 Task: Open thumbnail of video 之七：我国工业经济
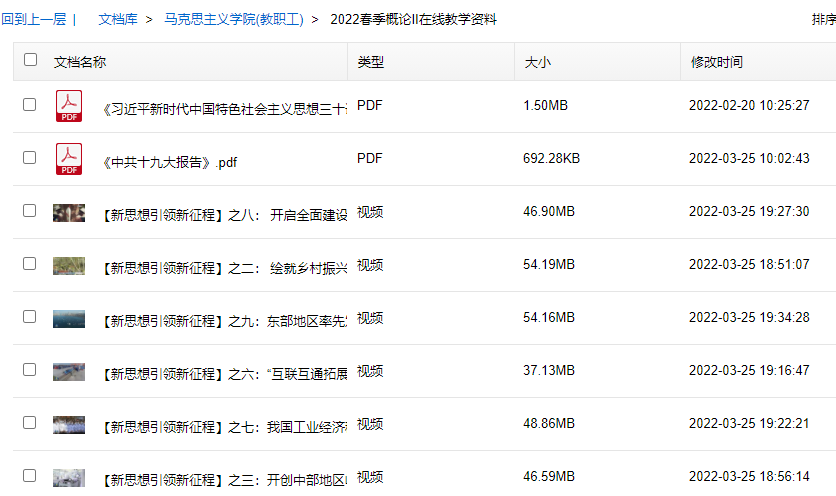tap(69, 425)
